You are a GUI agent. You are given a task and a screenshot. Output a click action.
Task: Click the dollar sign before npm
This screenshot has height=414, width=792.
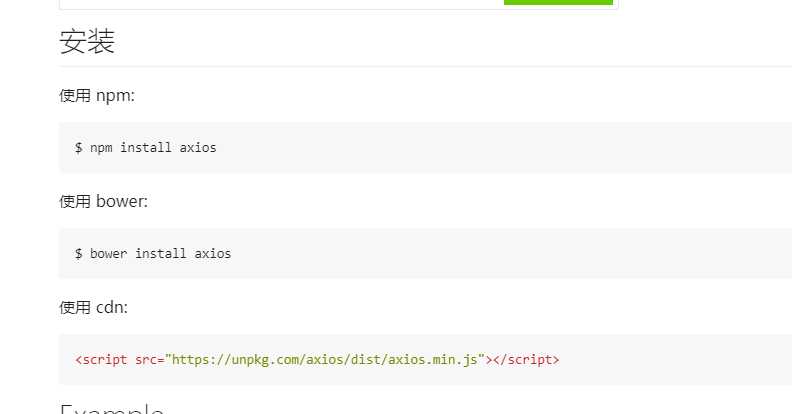pos(79,147)
